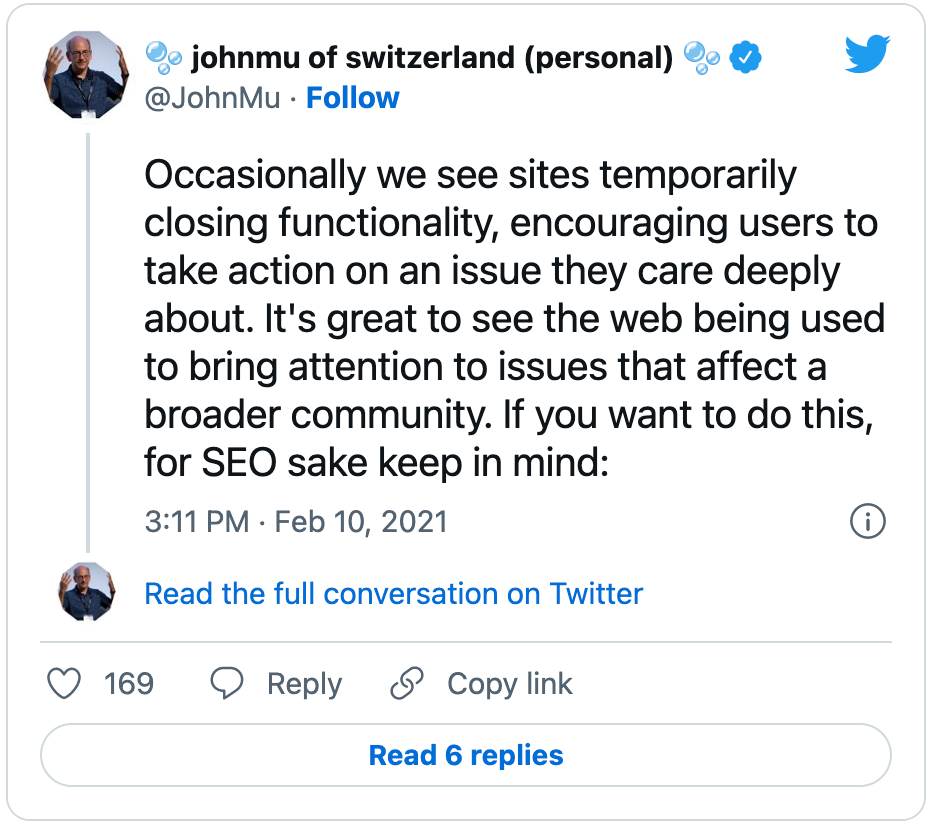This screenshot has width=932, height=826.
Task: Click the chain copy link icon
Action: [407, 683]
